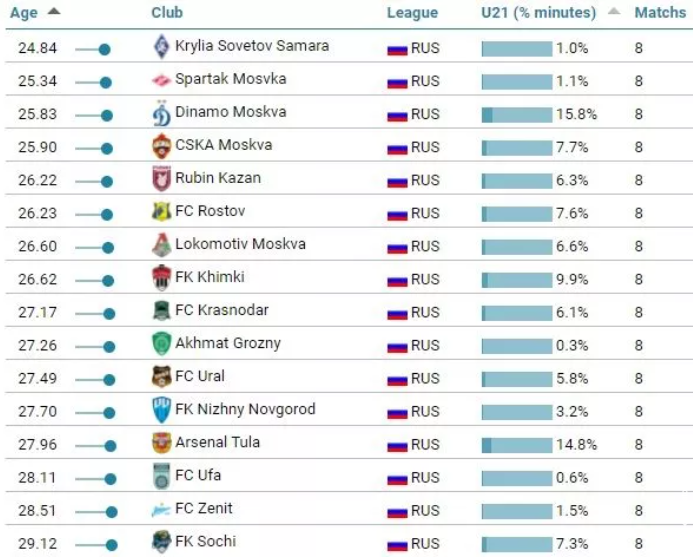Click the Rubin Kazan club crest
The height and width of the screenshot is (558, 693).
click(x=162, y=179)
